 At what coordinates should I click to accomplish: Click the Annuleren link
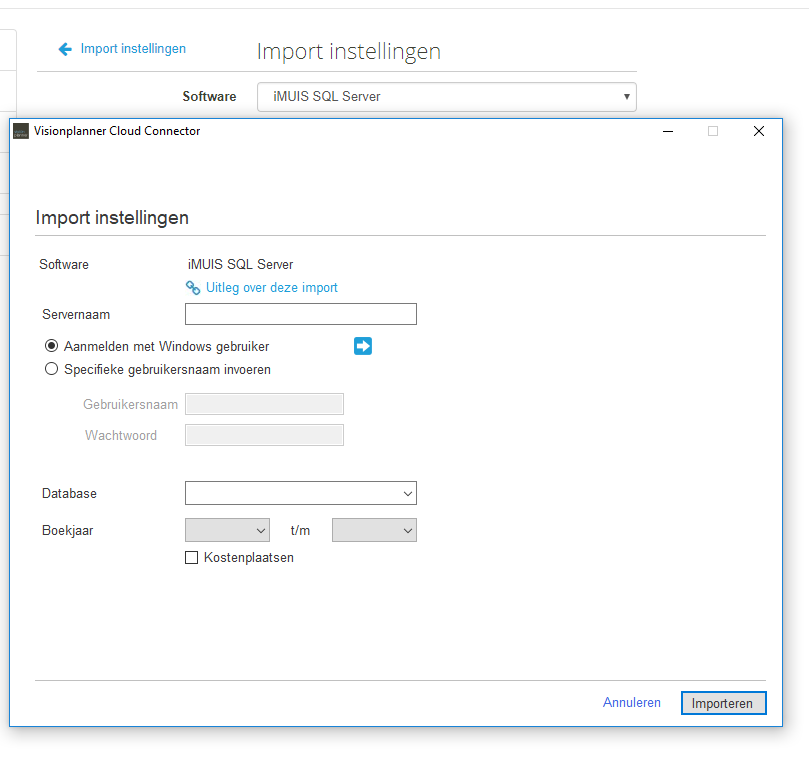[632, 703]
